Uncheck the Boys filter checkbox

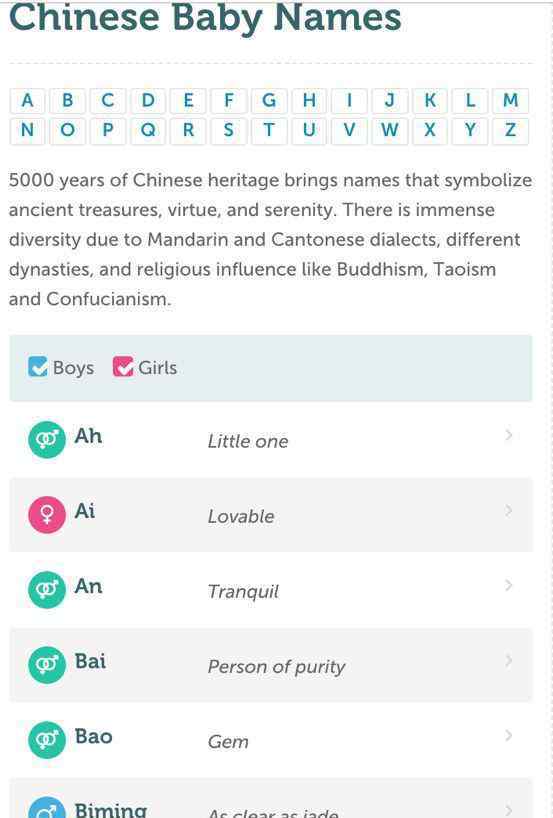coord(38,367)
